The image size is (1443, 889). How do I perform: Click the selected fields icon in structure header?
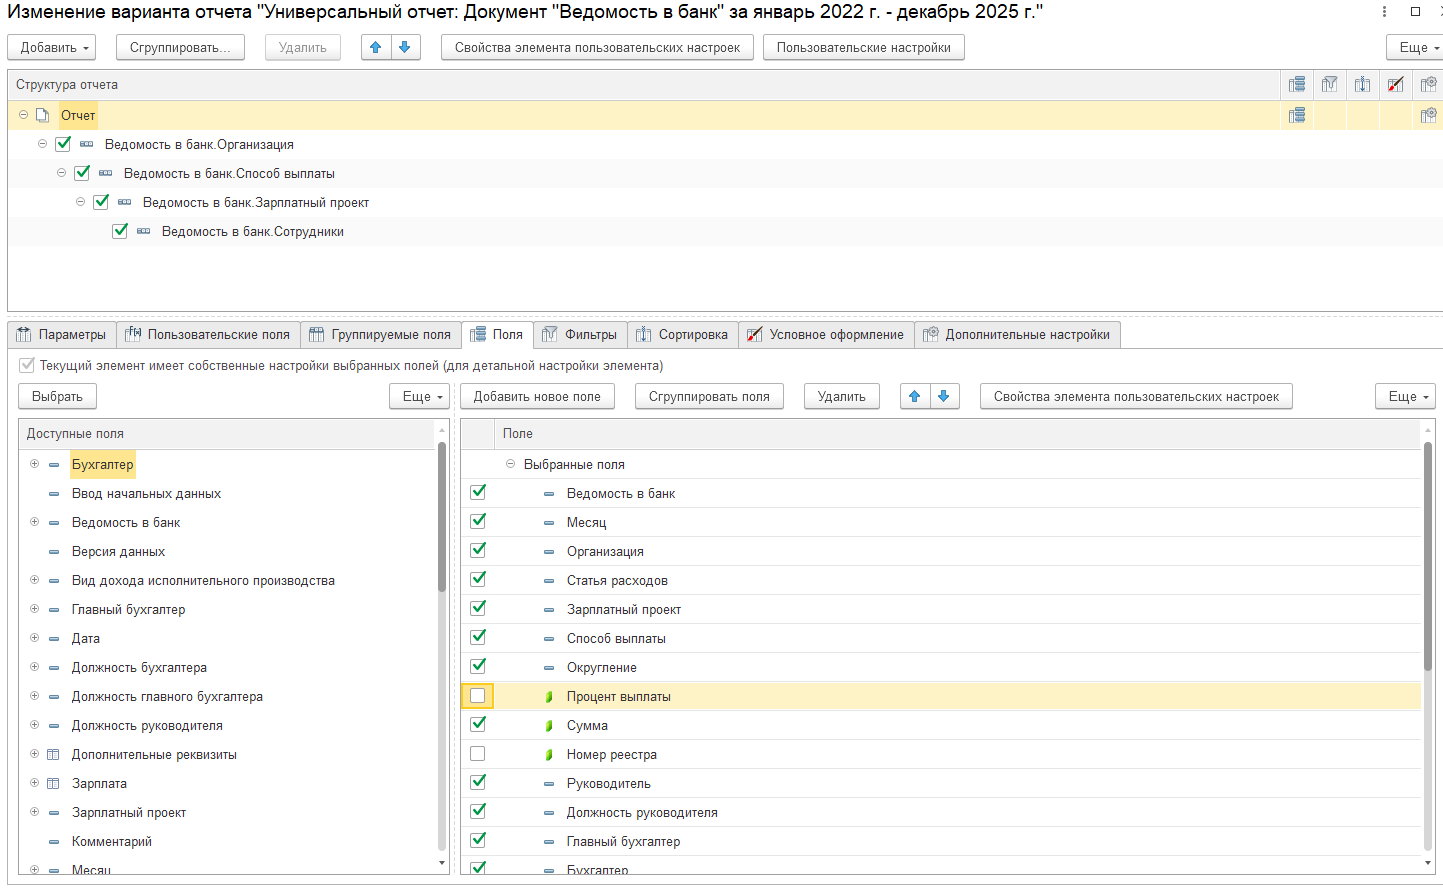click(1297, 85)
